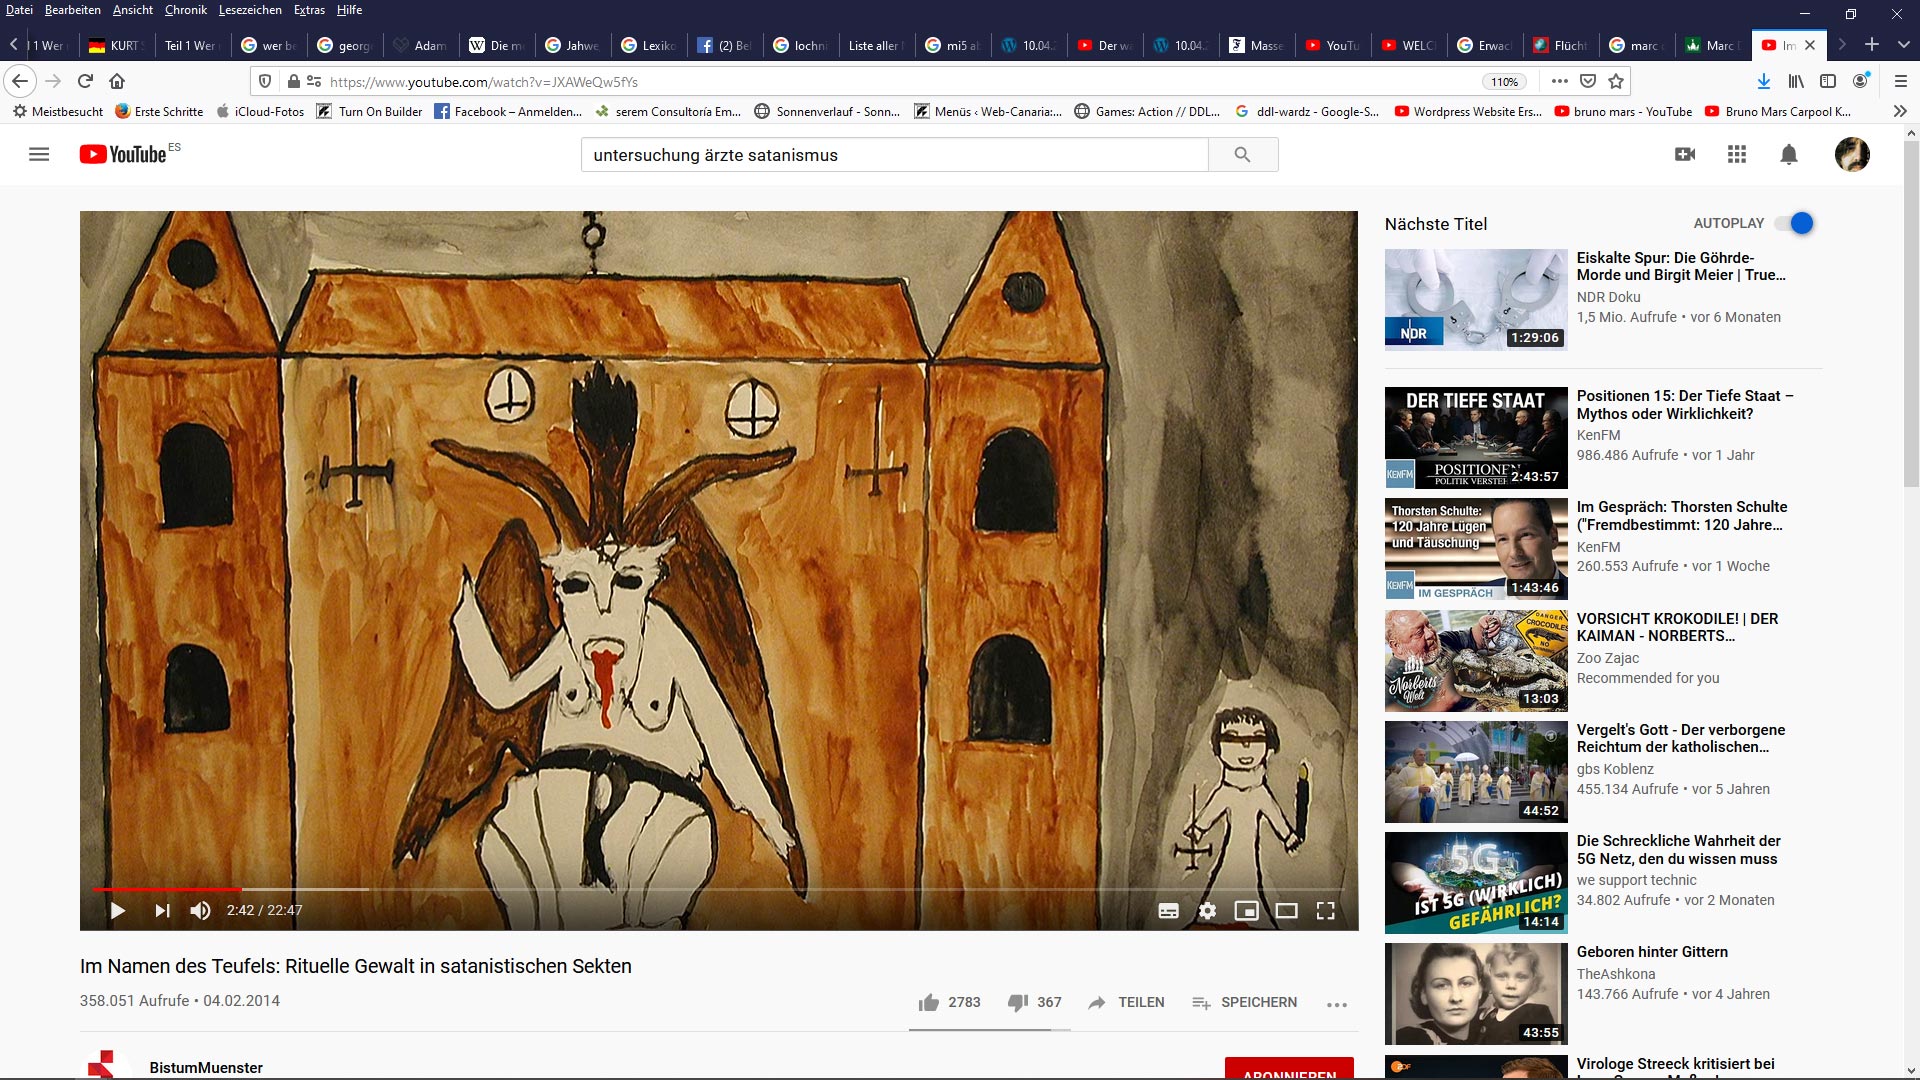Show site security lock information
1920x1080 pixels.
pyautogui.click(x=293, y=81)
